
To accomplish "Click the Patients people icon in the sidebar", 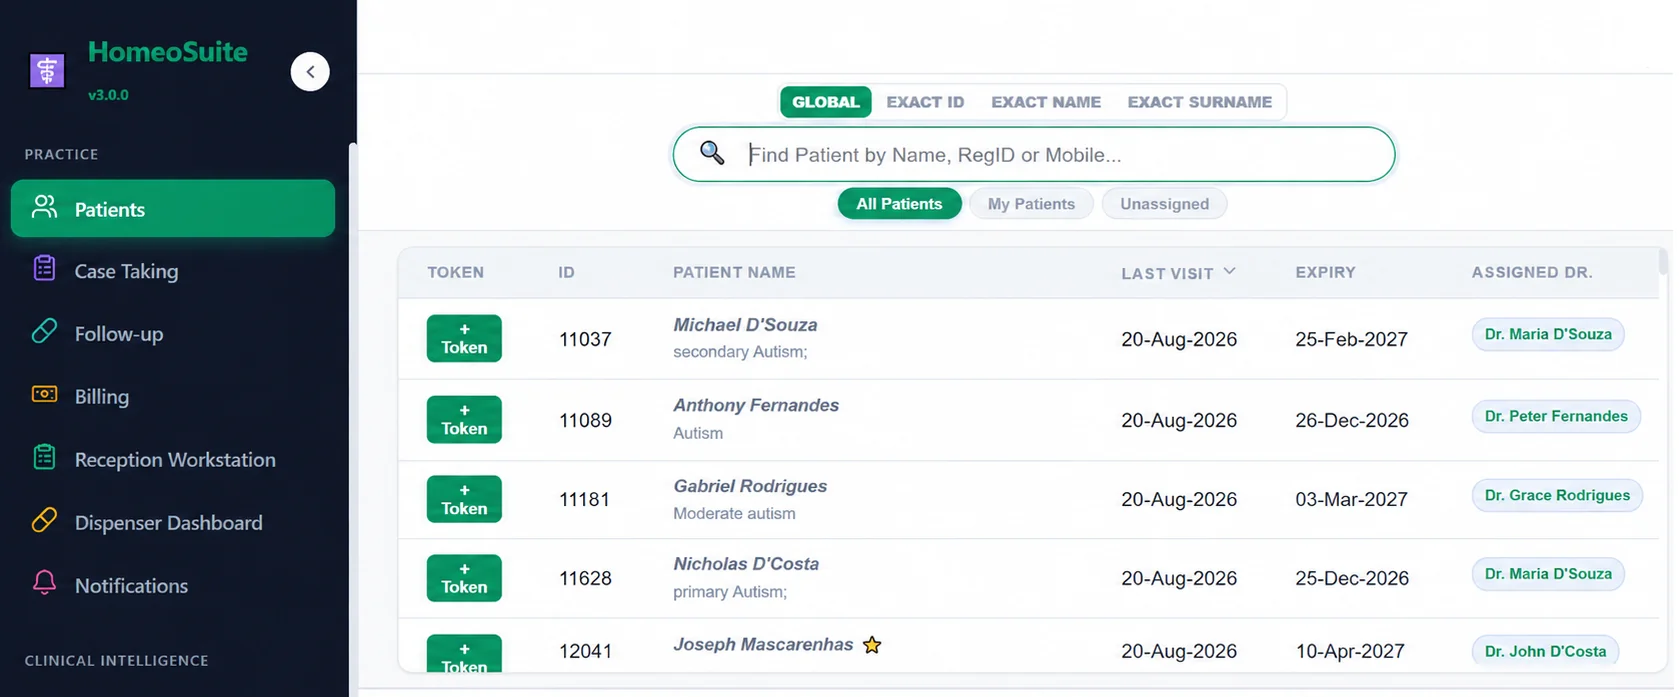I will coord(44,207).
